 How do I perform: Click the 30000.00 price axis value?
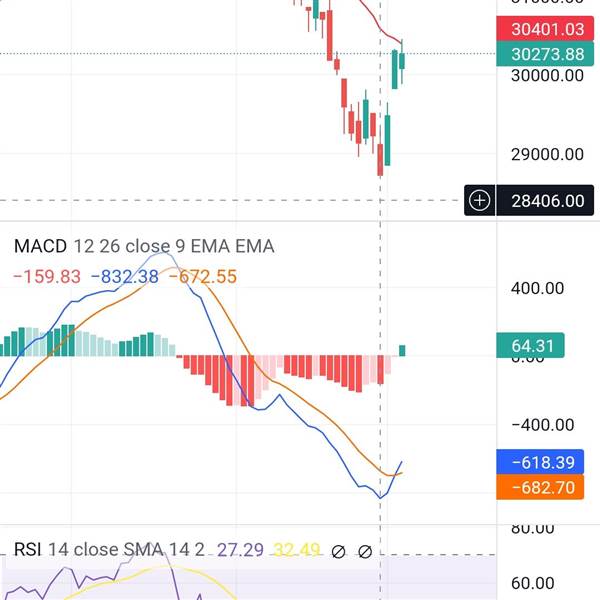[x=547, y=75]
